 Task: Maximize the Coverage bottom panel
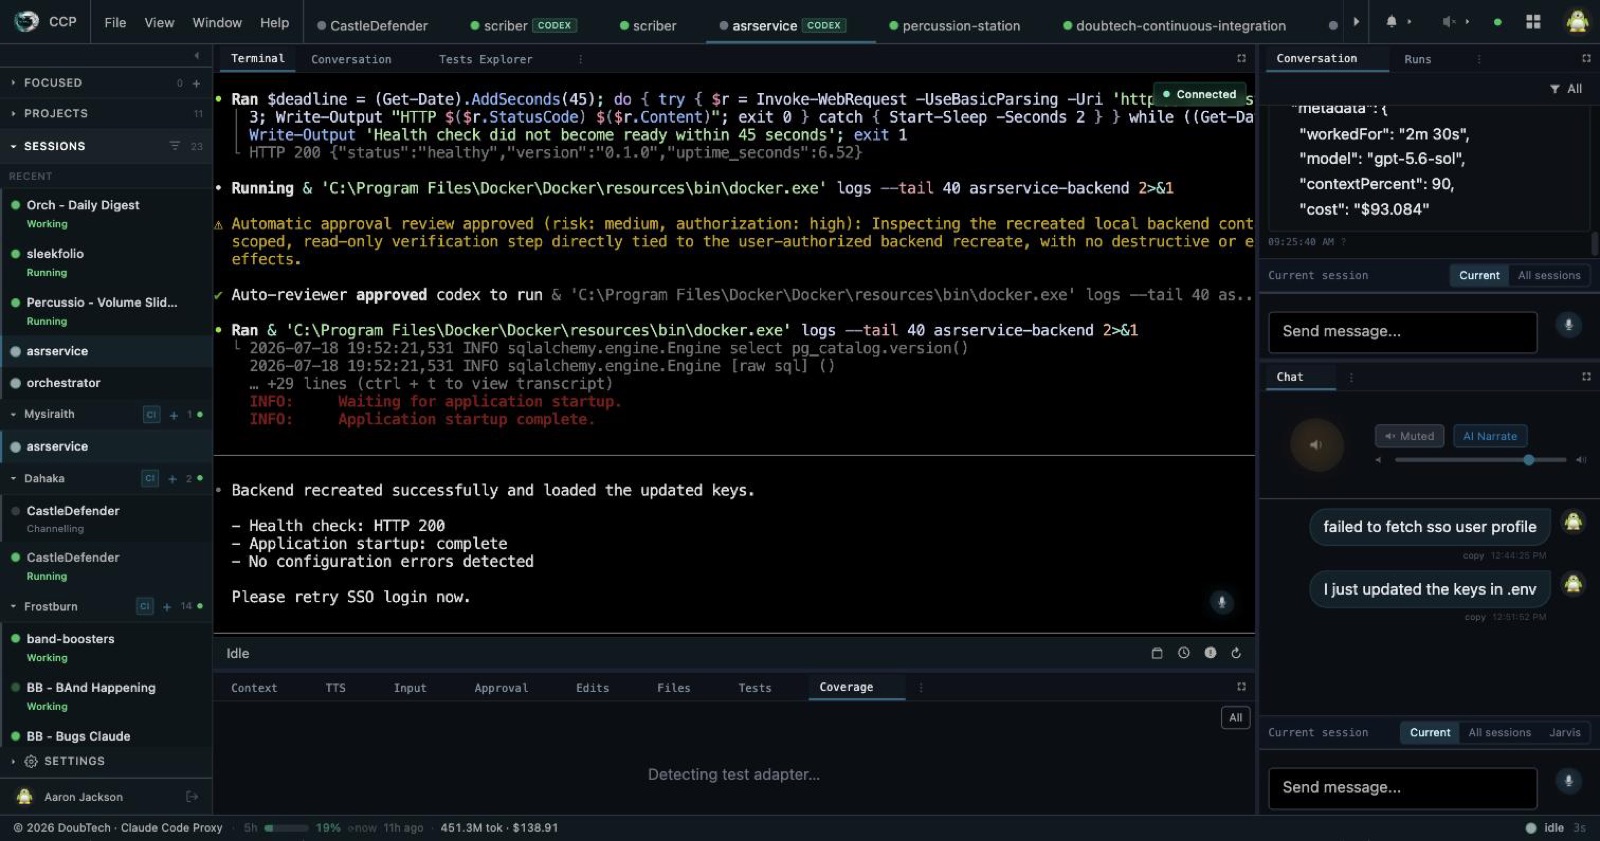tap(1241, 687)
